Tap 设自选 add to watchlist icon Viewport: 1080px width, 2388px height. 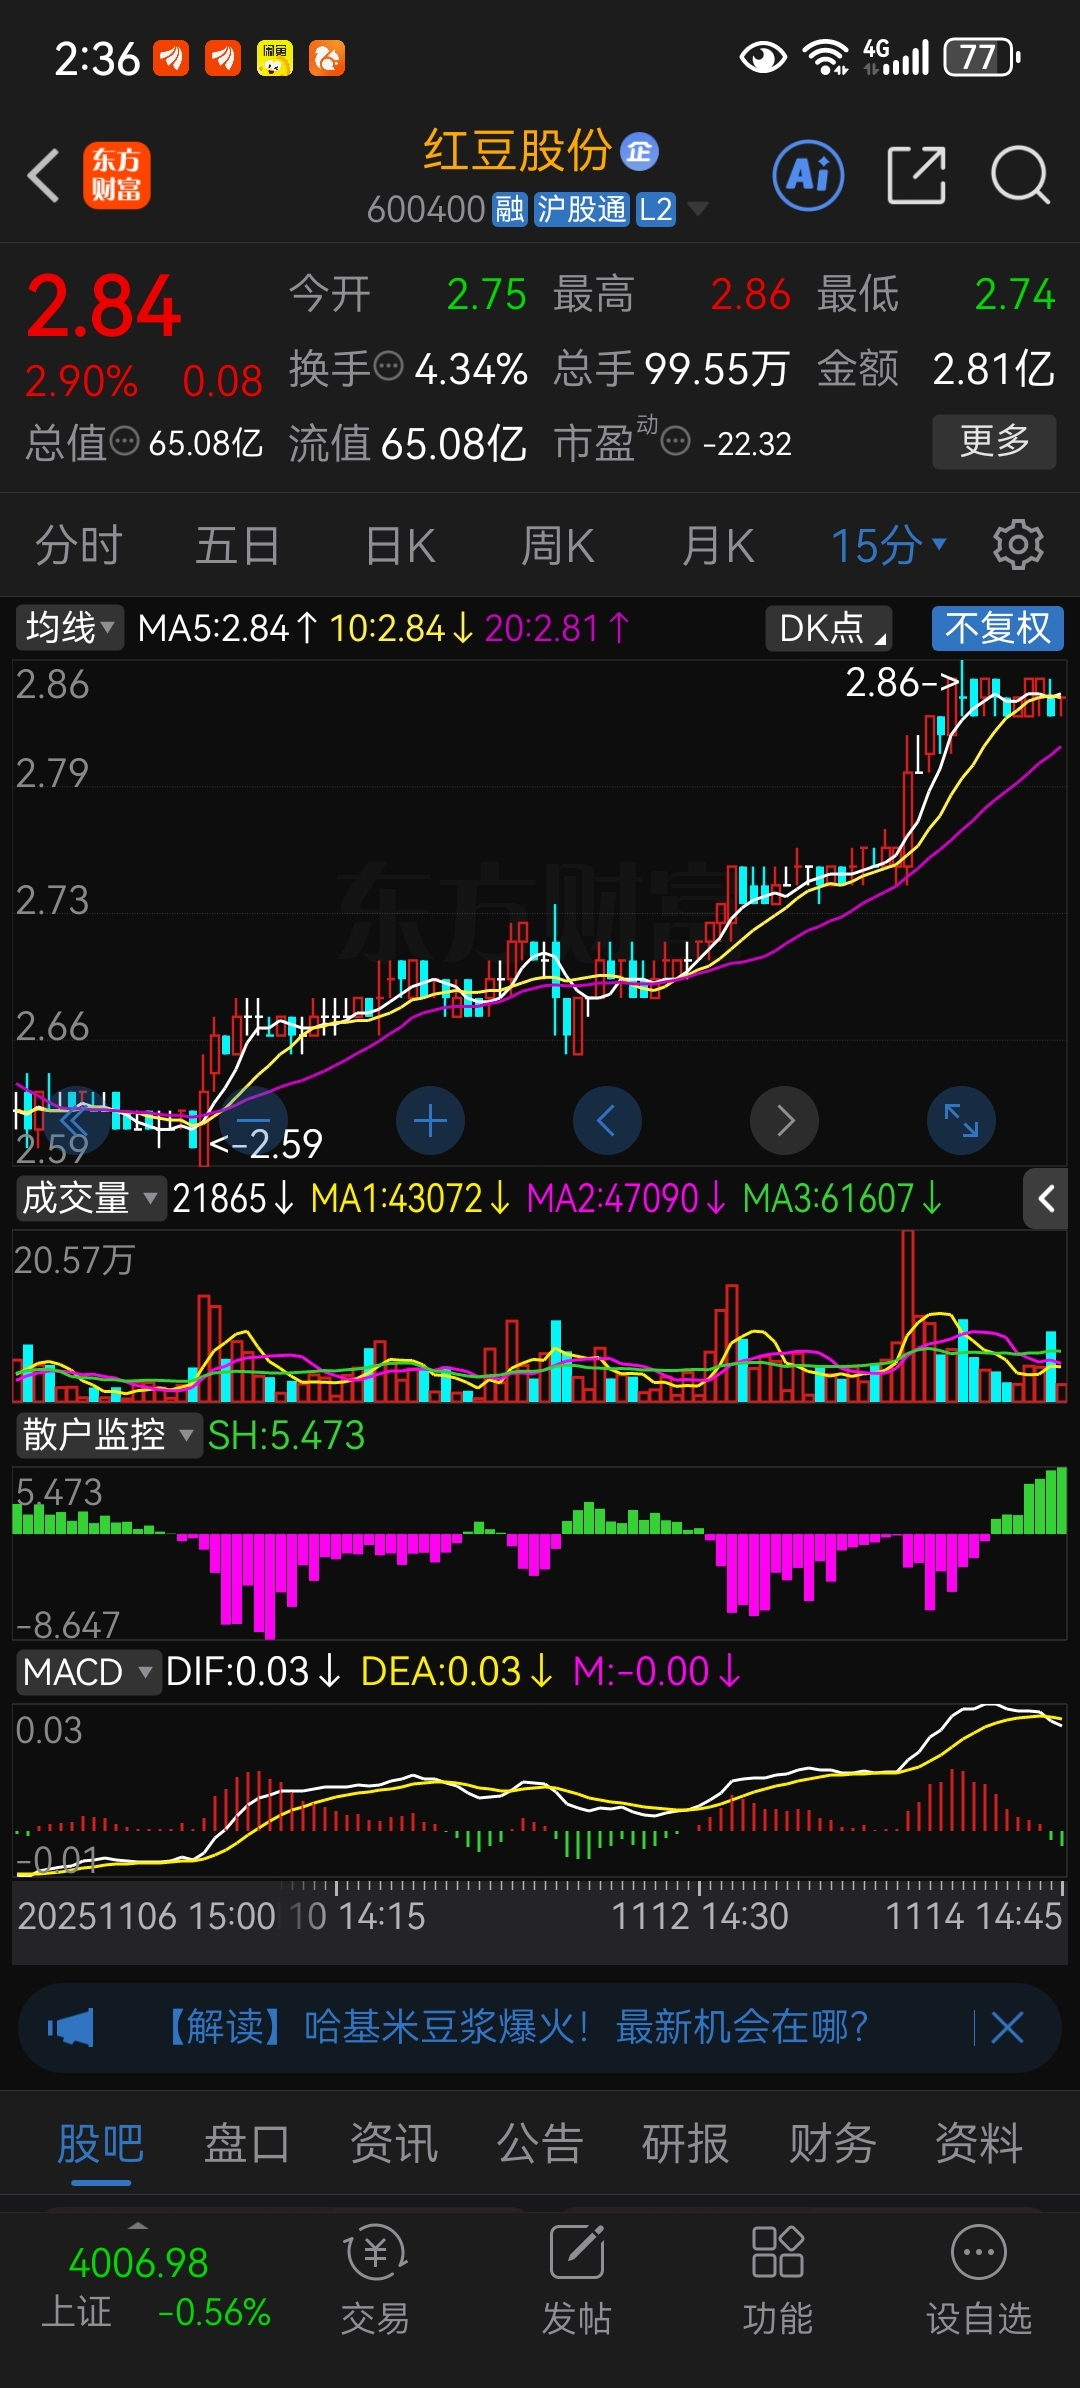979,2281
